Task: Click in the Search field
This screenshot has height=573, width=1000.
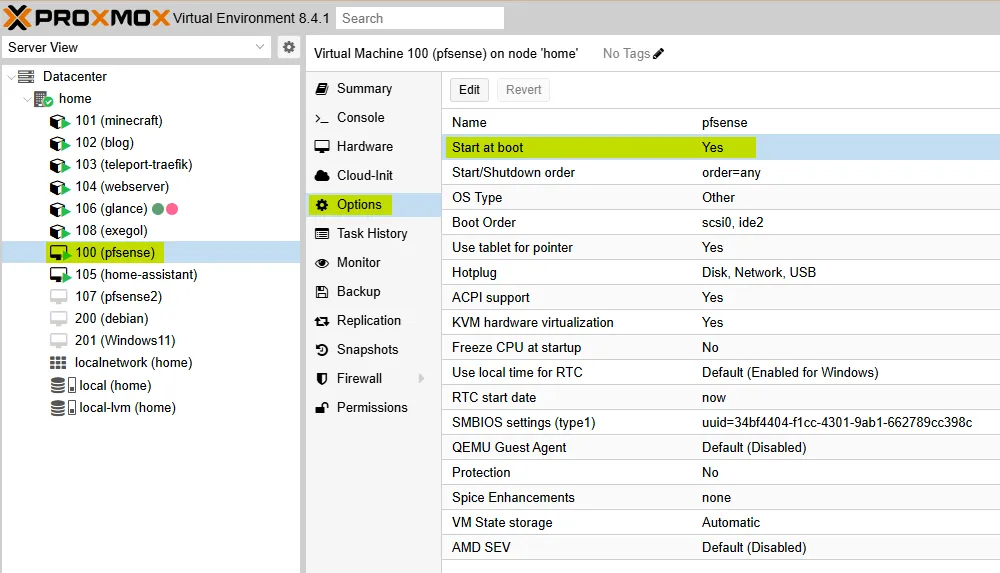Action: tap(420, 18)
